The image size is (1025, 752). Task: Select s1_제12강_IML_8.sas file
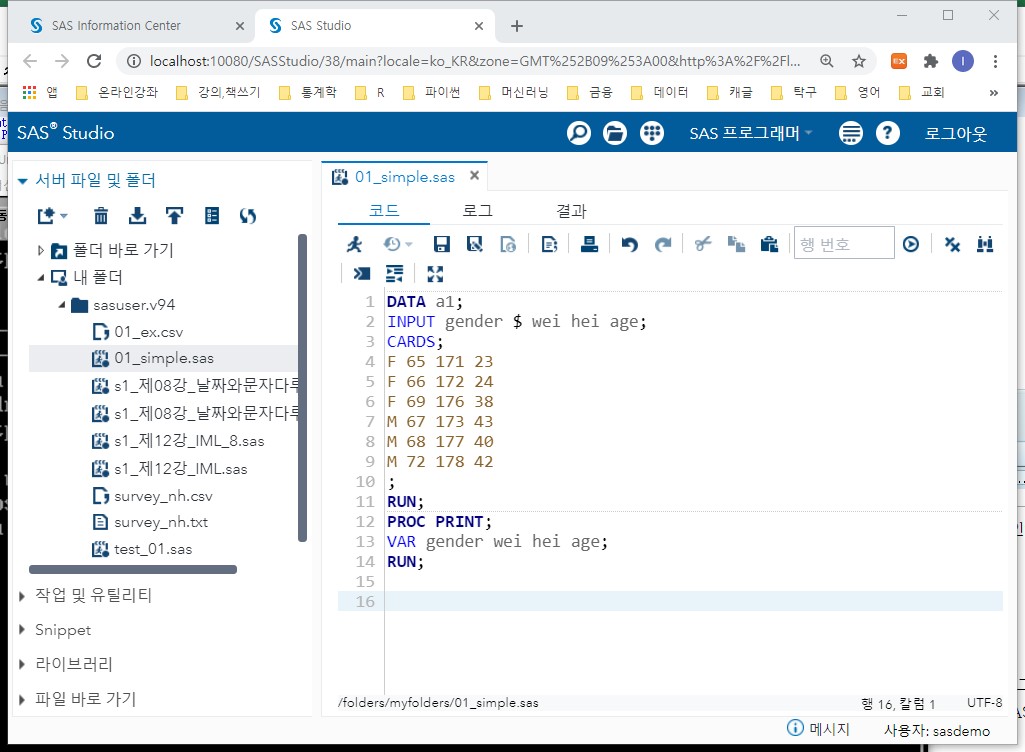point(189,441)
